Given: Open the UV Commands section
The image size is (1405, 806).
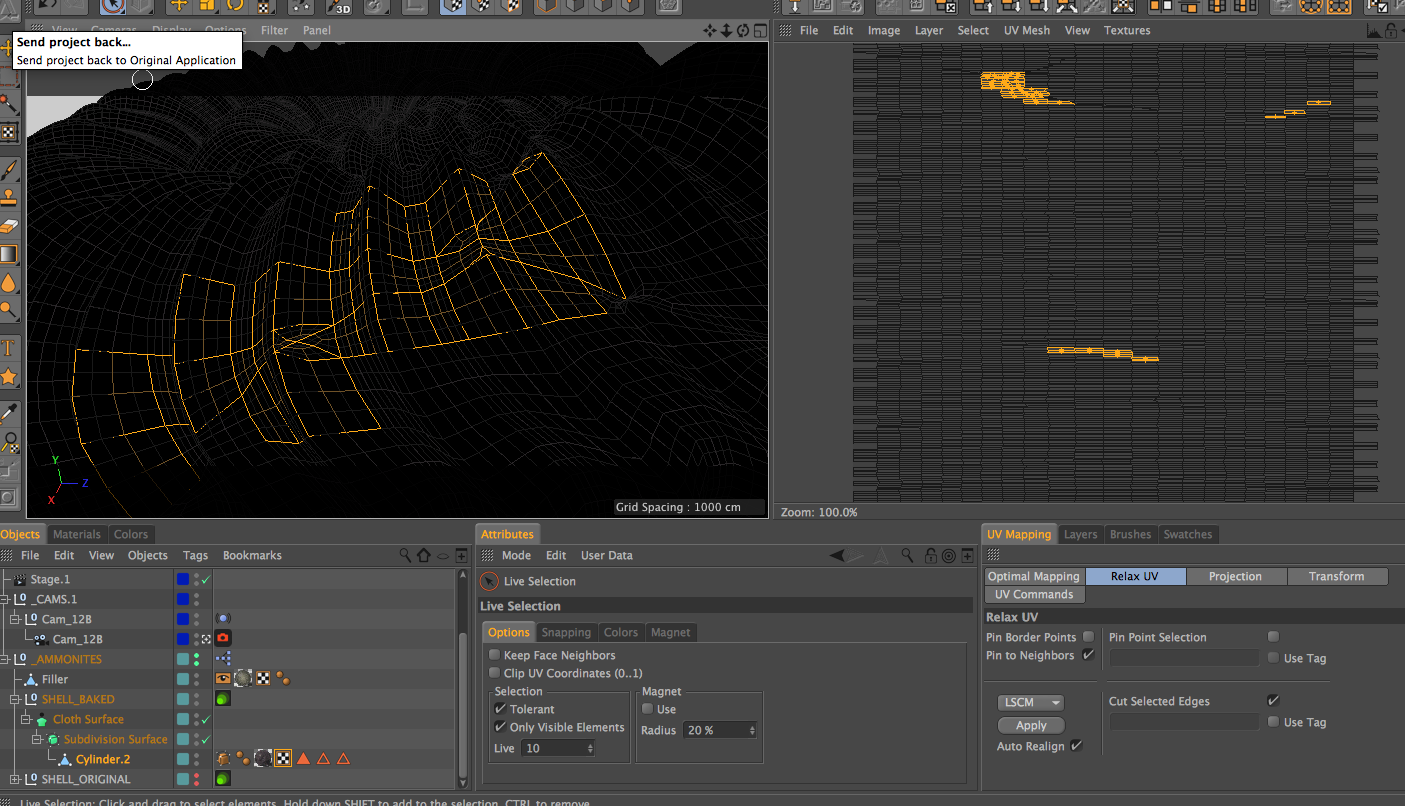Looking at the screenshot, I should pos(1035,594).
